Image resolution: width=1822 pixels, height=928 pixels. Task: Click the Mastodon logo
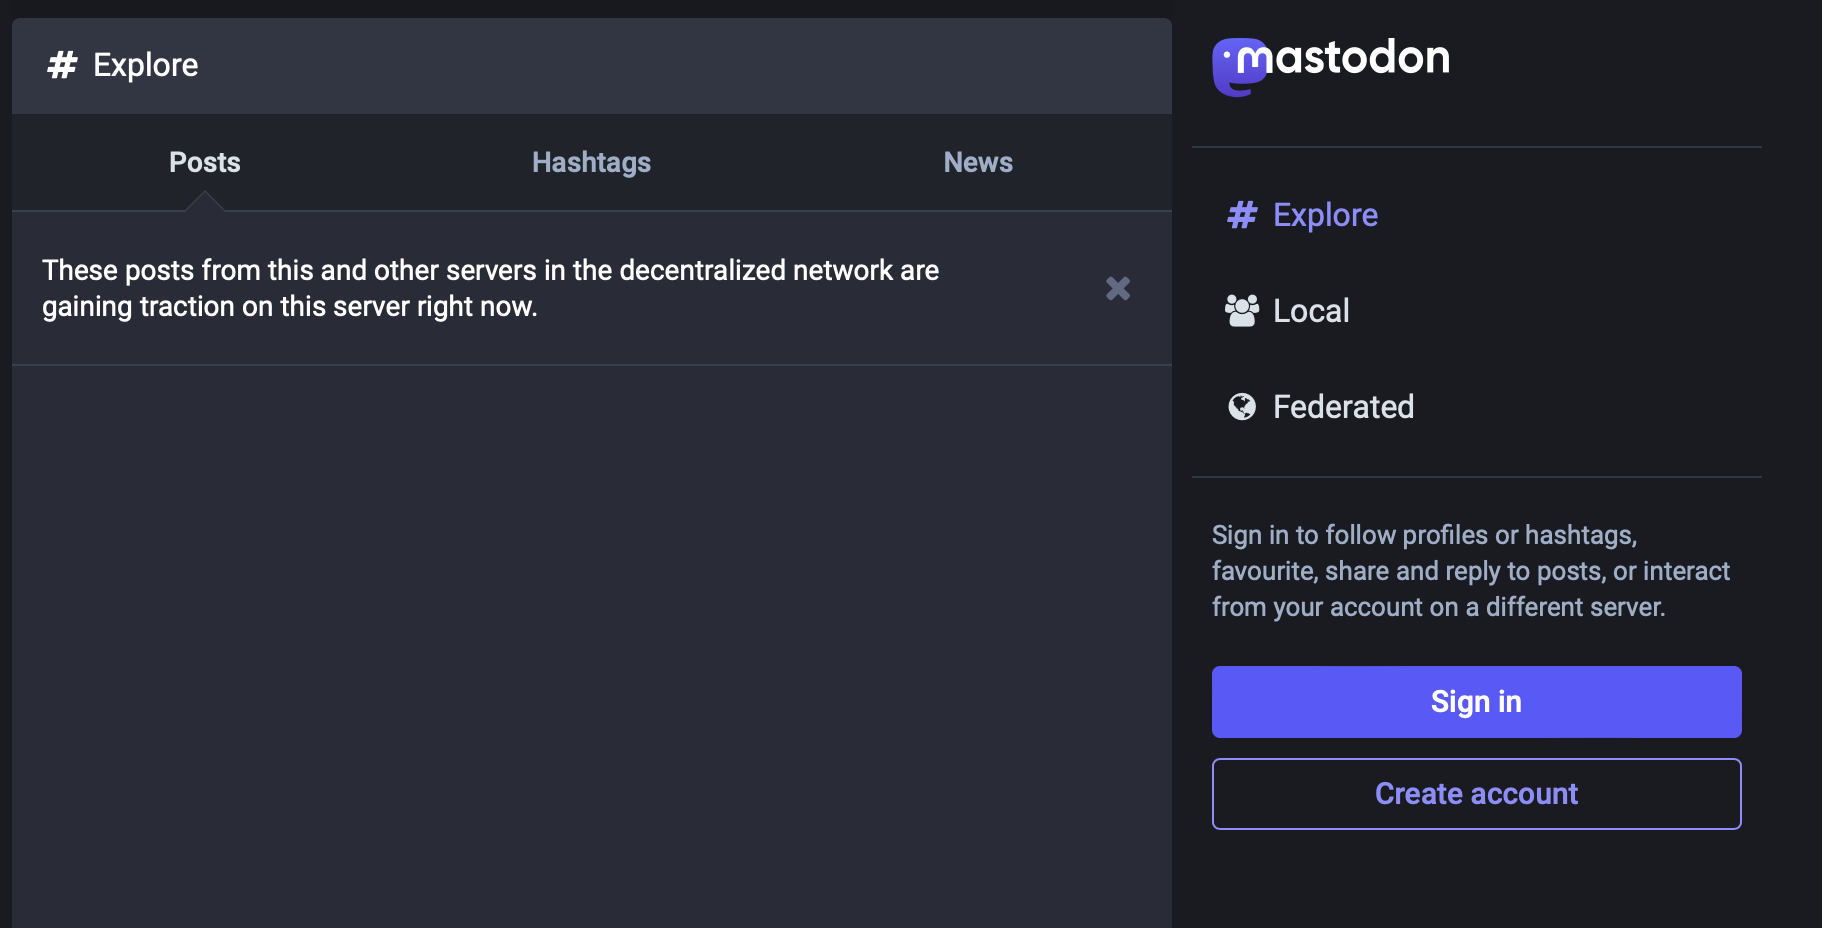[x=1331, y=65]
